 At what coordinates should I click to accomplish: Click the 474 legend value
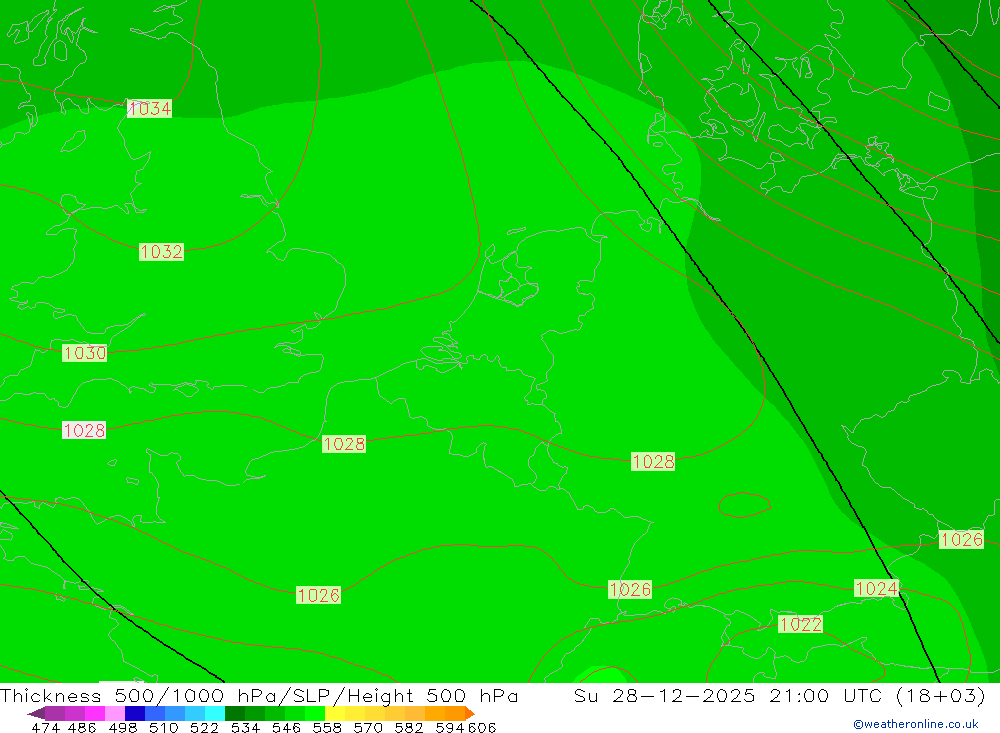45,728
